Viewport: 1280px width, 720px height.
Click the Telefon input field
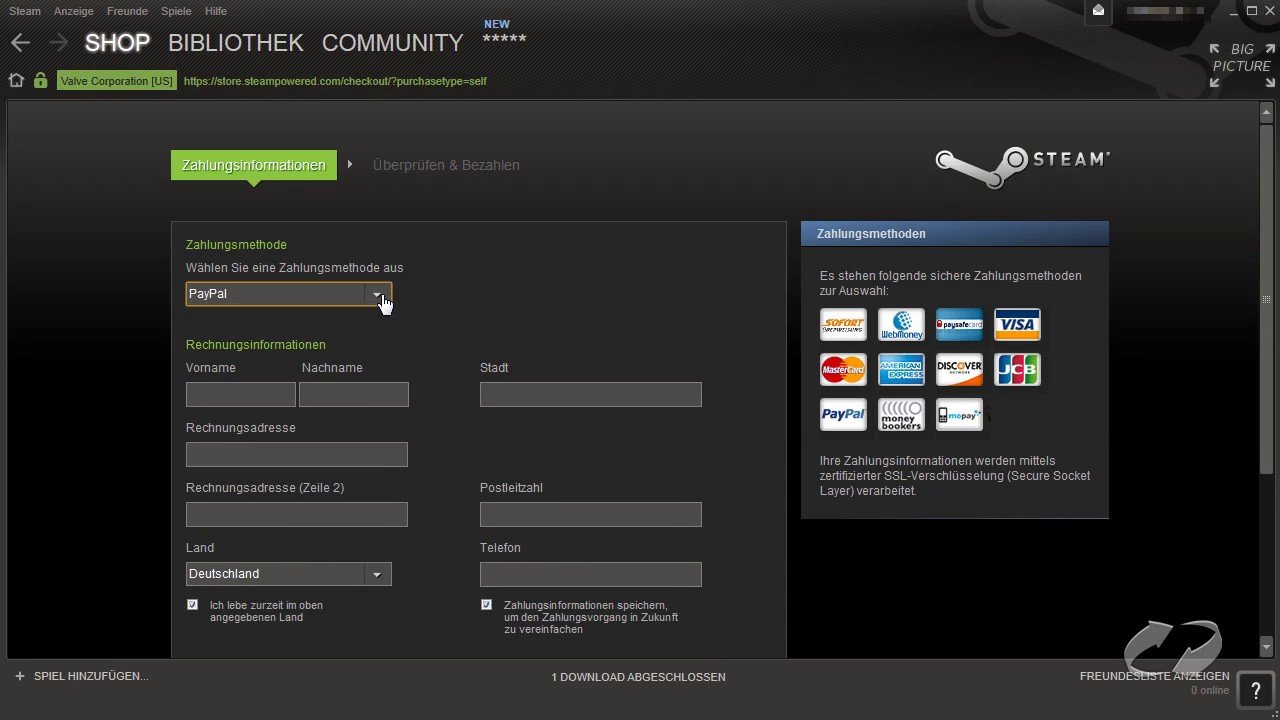591,574
